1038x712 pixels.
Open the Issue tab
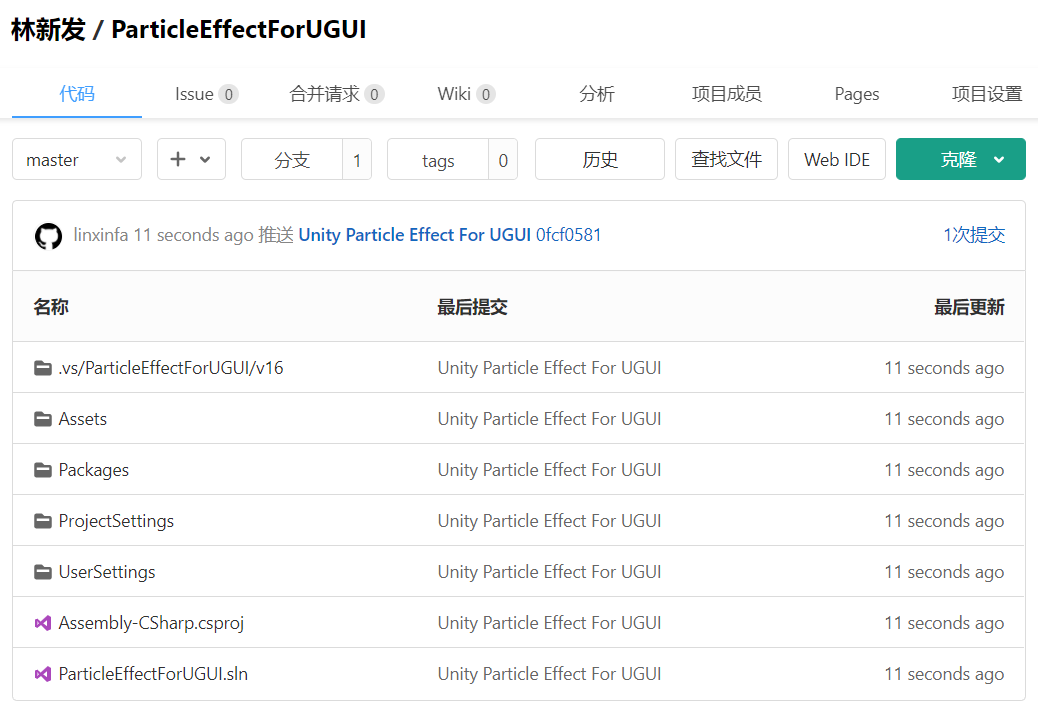click(x=206, y=94)
